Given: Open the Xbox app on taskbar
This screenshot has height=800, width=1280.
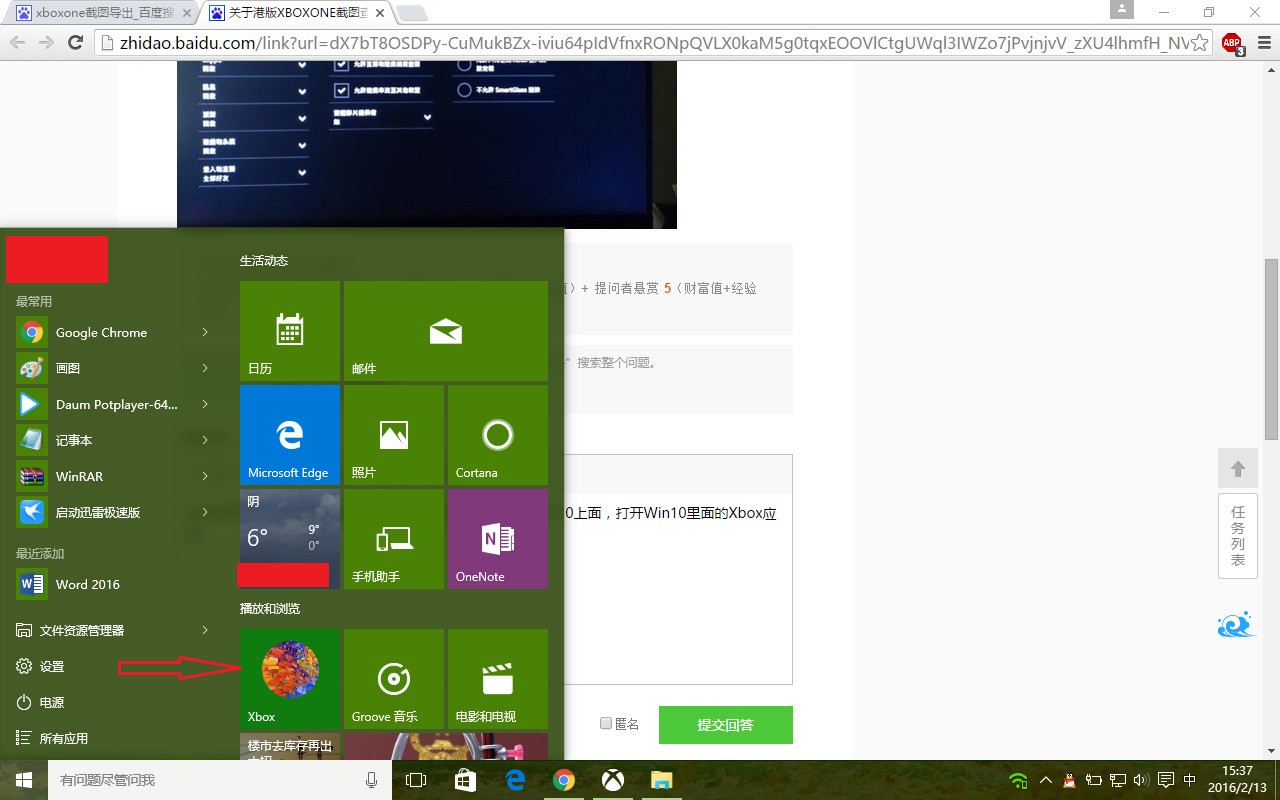Looking at the screenshot, I should tap(613, 780).
